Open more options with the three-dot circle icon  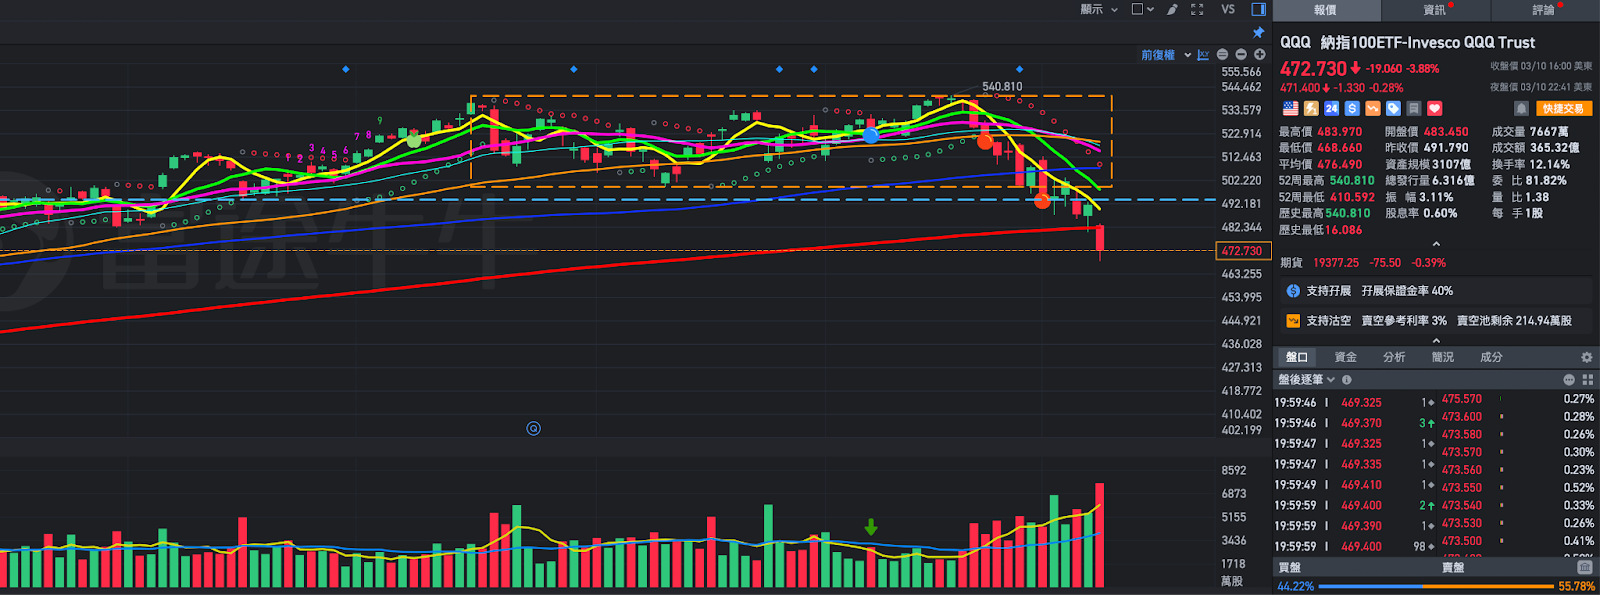click(x=1569, y=380)
